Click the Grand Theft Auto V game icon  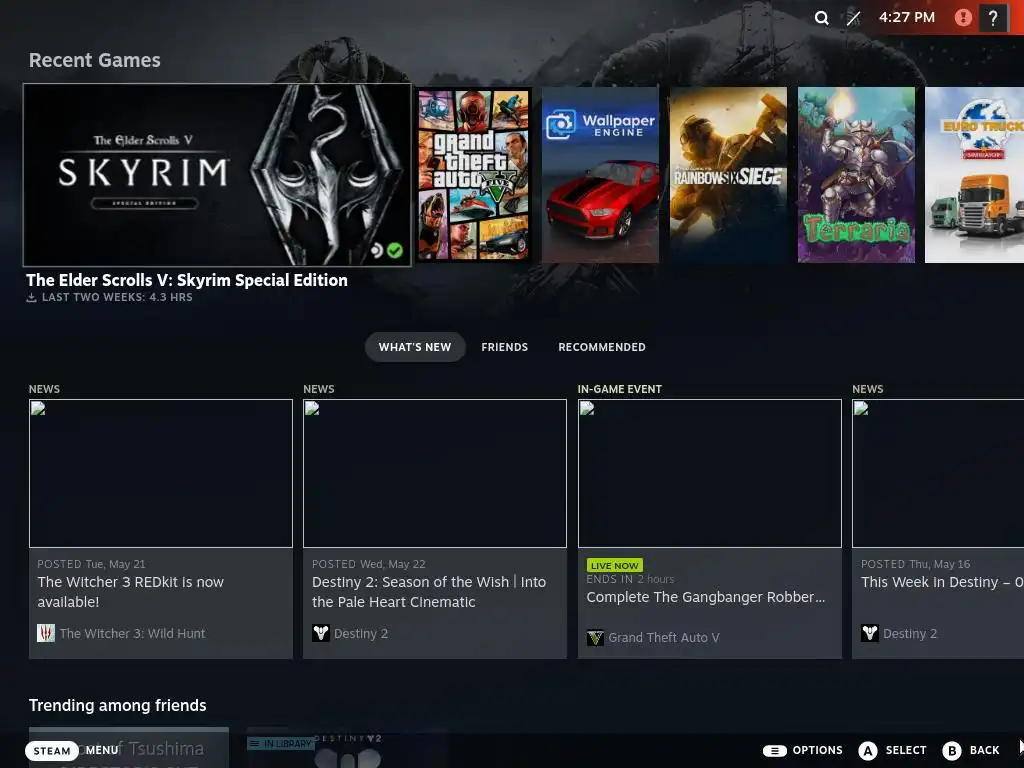pyautogui.click(x=595, y=637)
